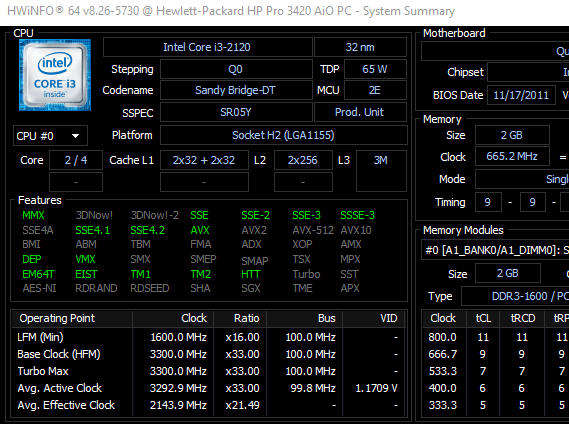Click the 32 nm process value
This screenshot has height=424, width=569.
point(360,47)
